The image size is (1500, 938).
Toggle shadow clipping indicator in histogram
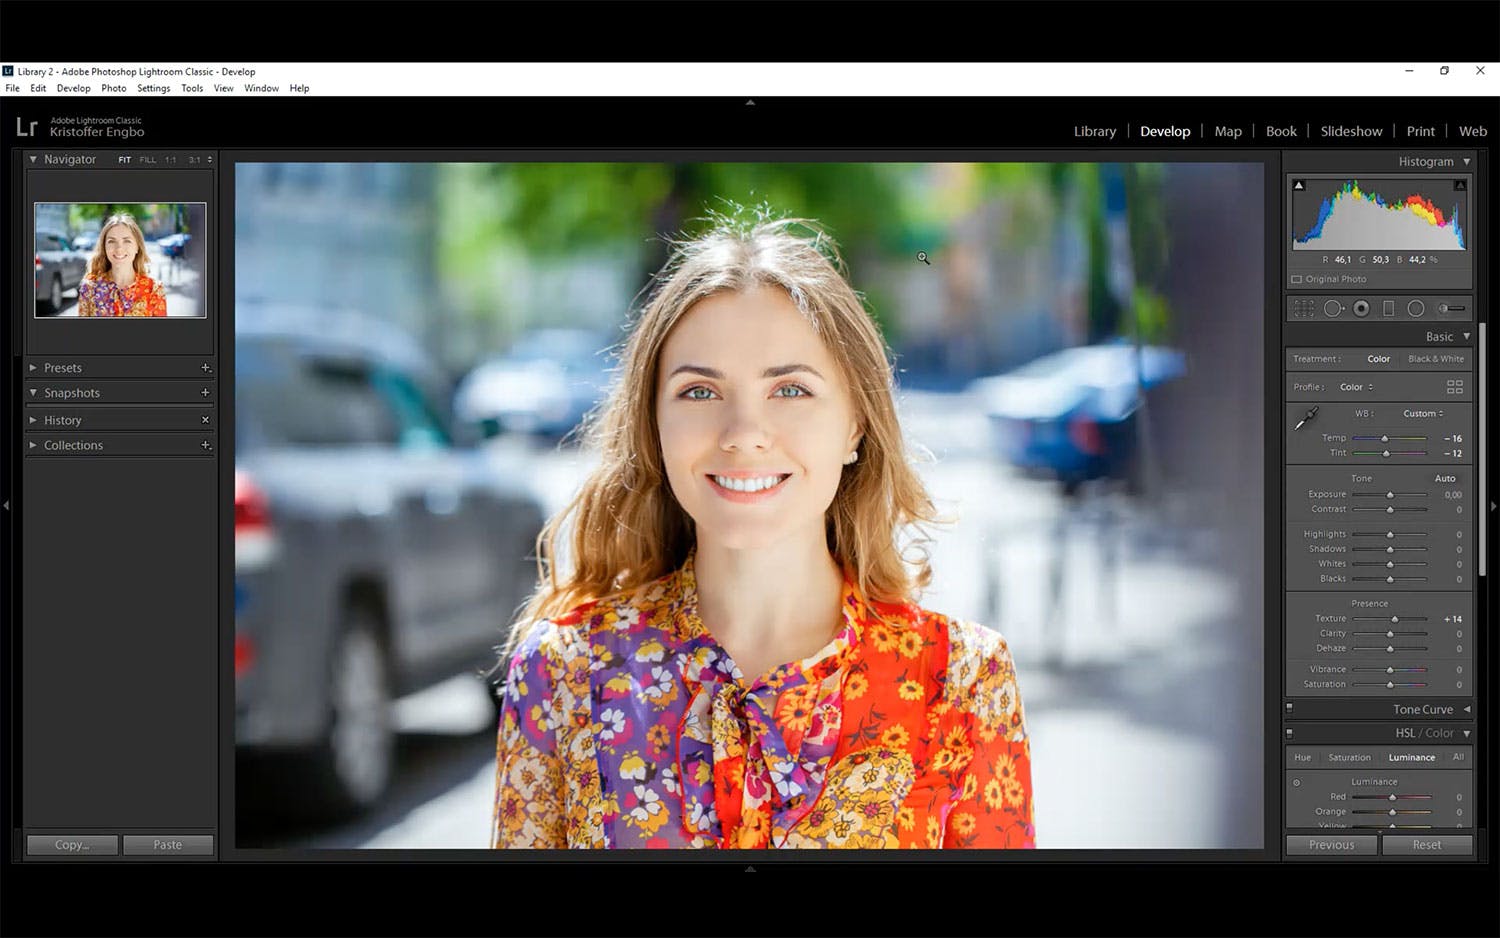pyautogui.click(x=1299, y=185)
